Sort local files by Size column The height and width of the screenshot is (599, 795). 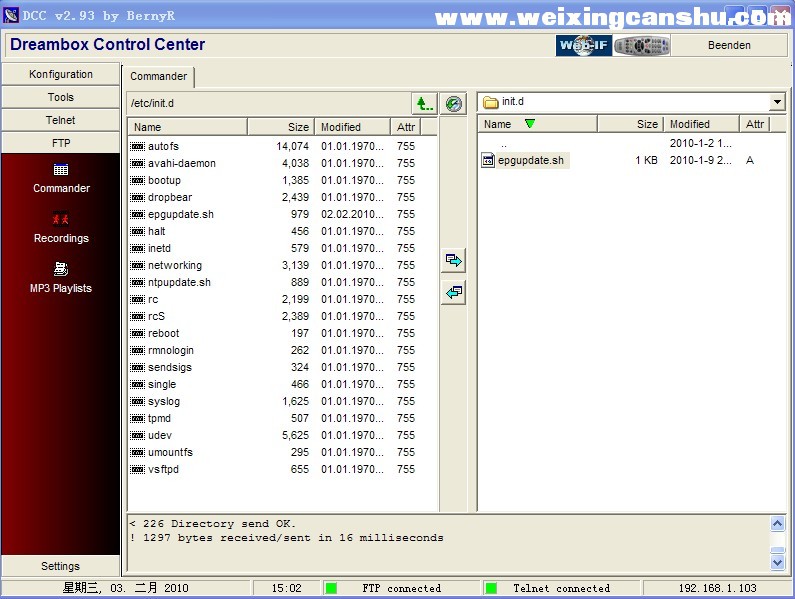pyautogui.click(x=630, y=124)
